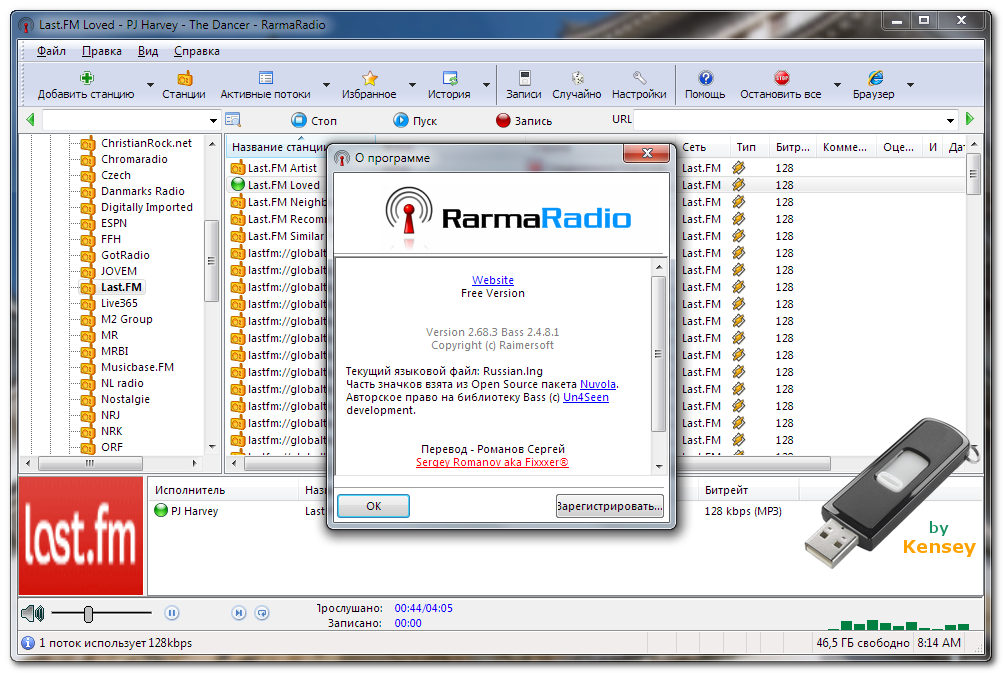Select Digitally Imported in station tree
This screenshot has height=673, width=1003.
[146, 207]
